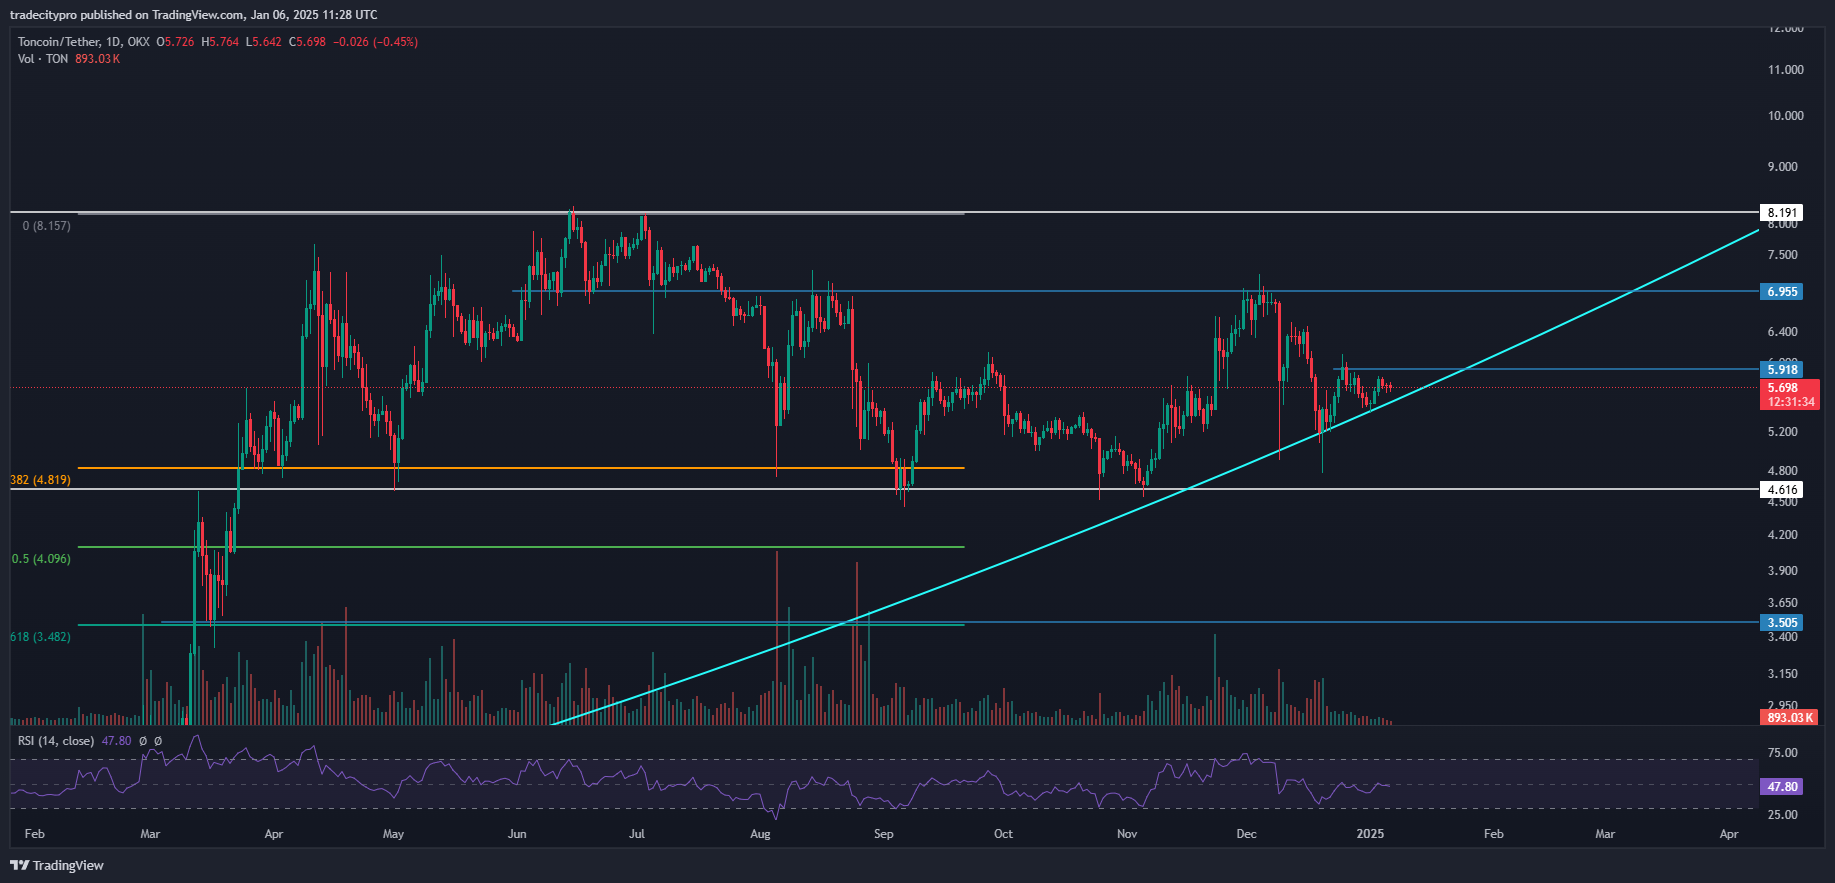
Task: Click the 8.191 price label
Action: pos(1782,212)
